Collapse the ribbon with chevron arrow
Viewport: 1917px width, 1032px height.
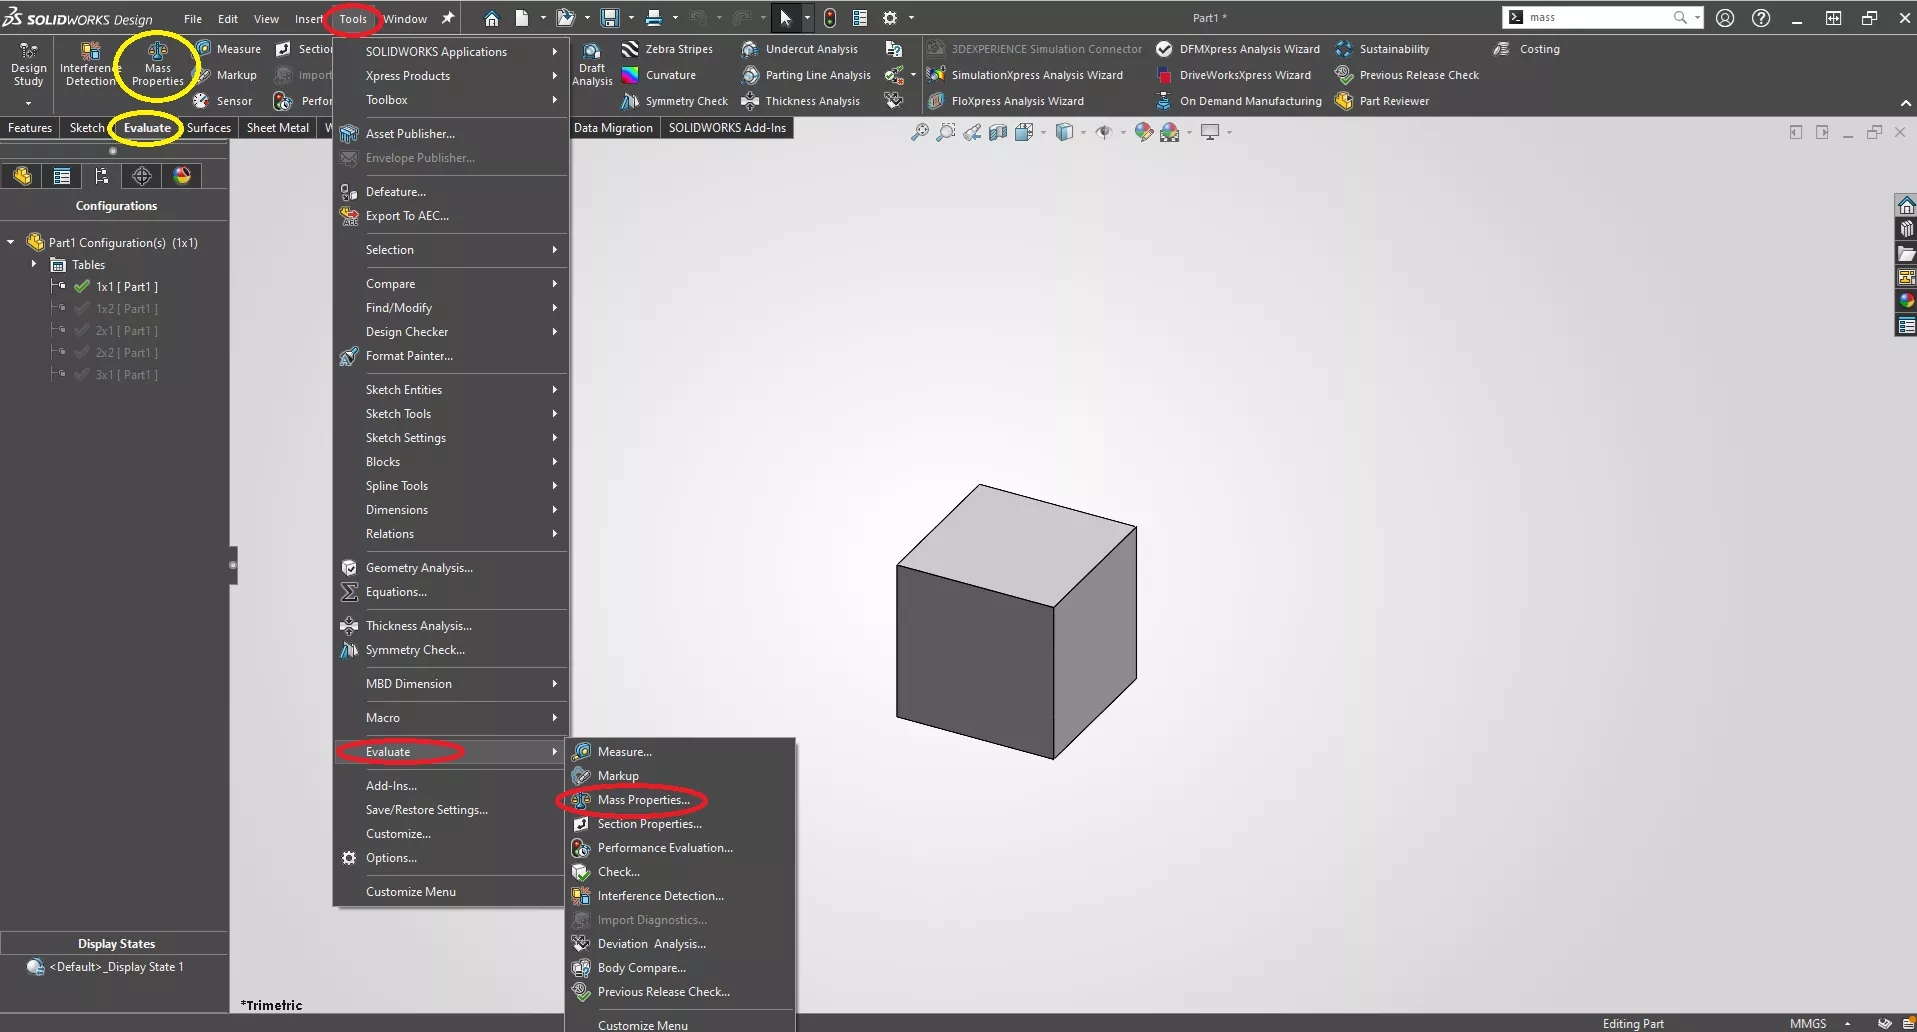1905,103
